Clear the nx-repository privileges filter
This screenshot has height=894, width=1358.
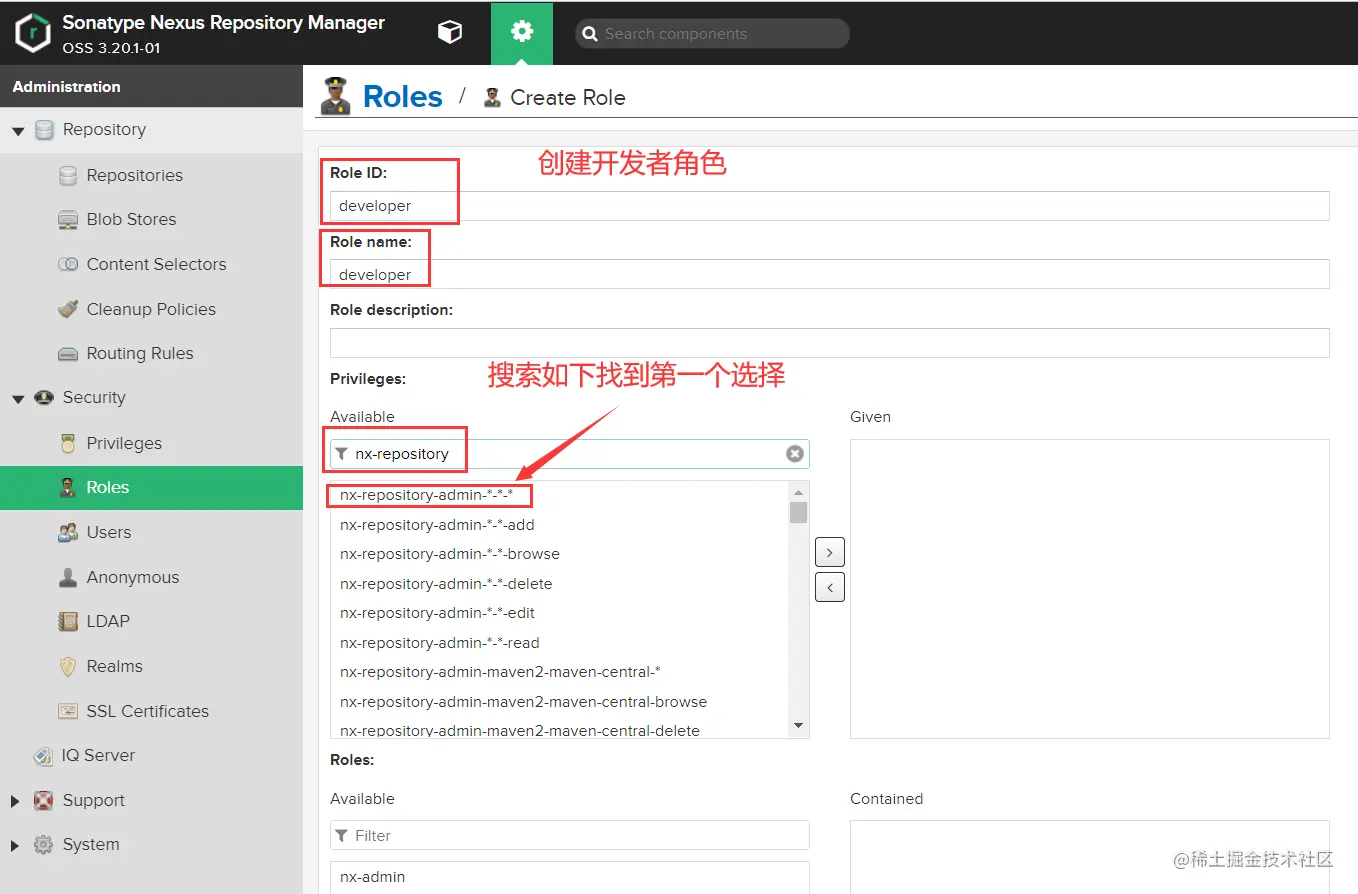pos(795,454)
